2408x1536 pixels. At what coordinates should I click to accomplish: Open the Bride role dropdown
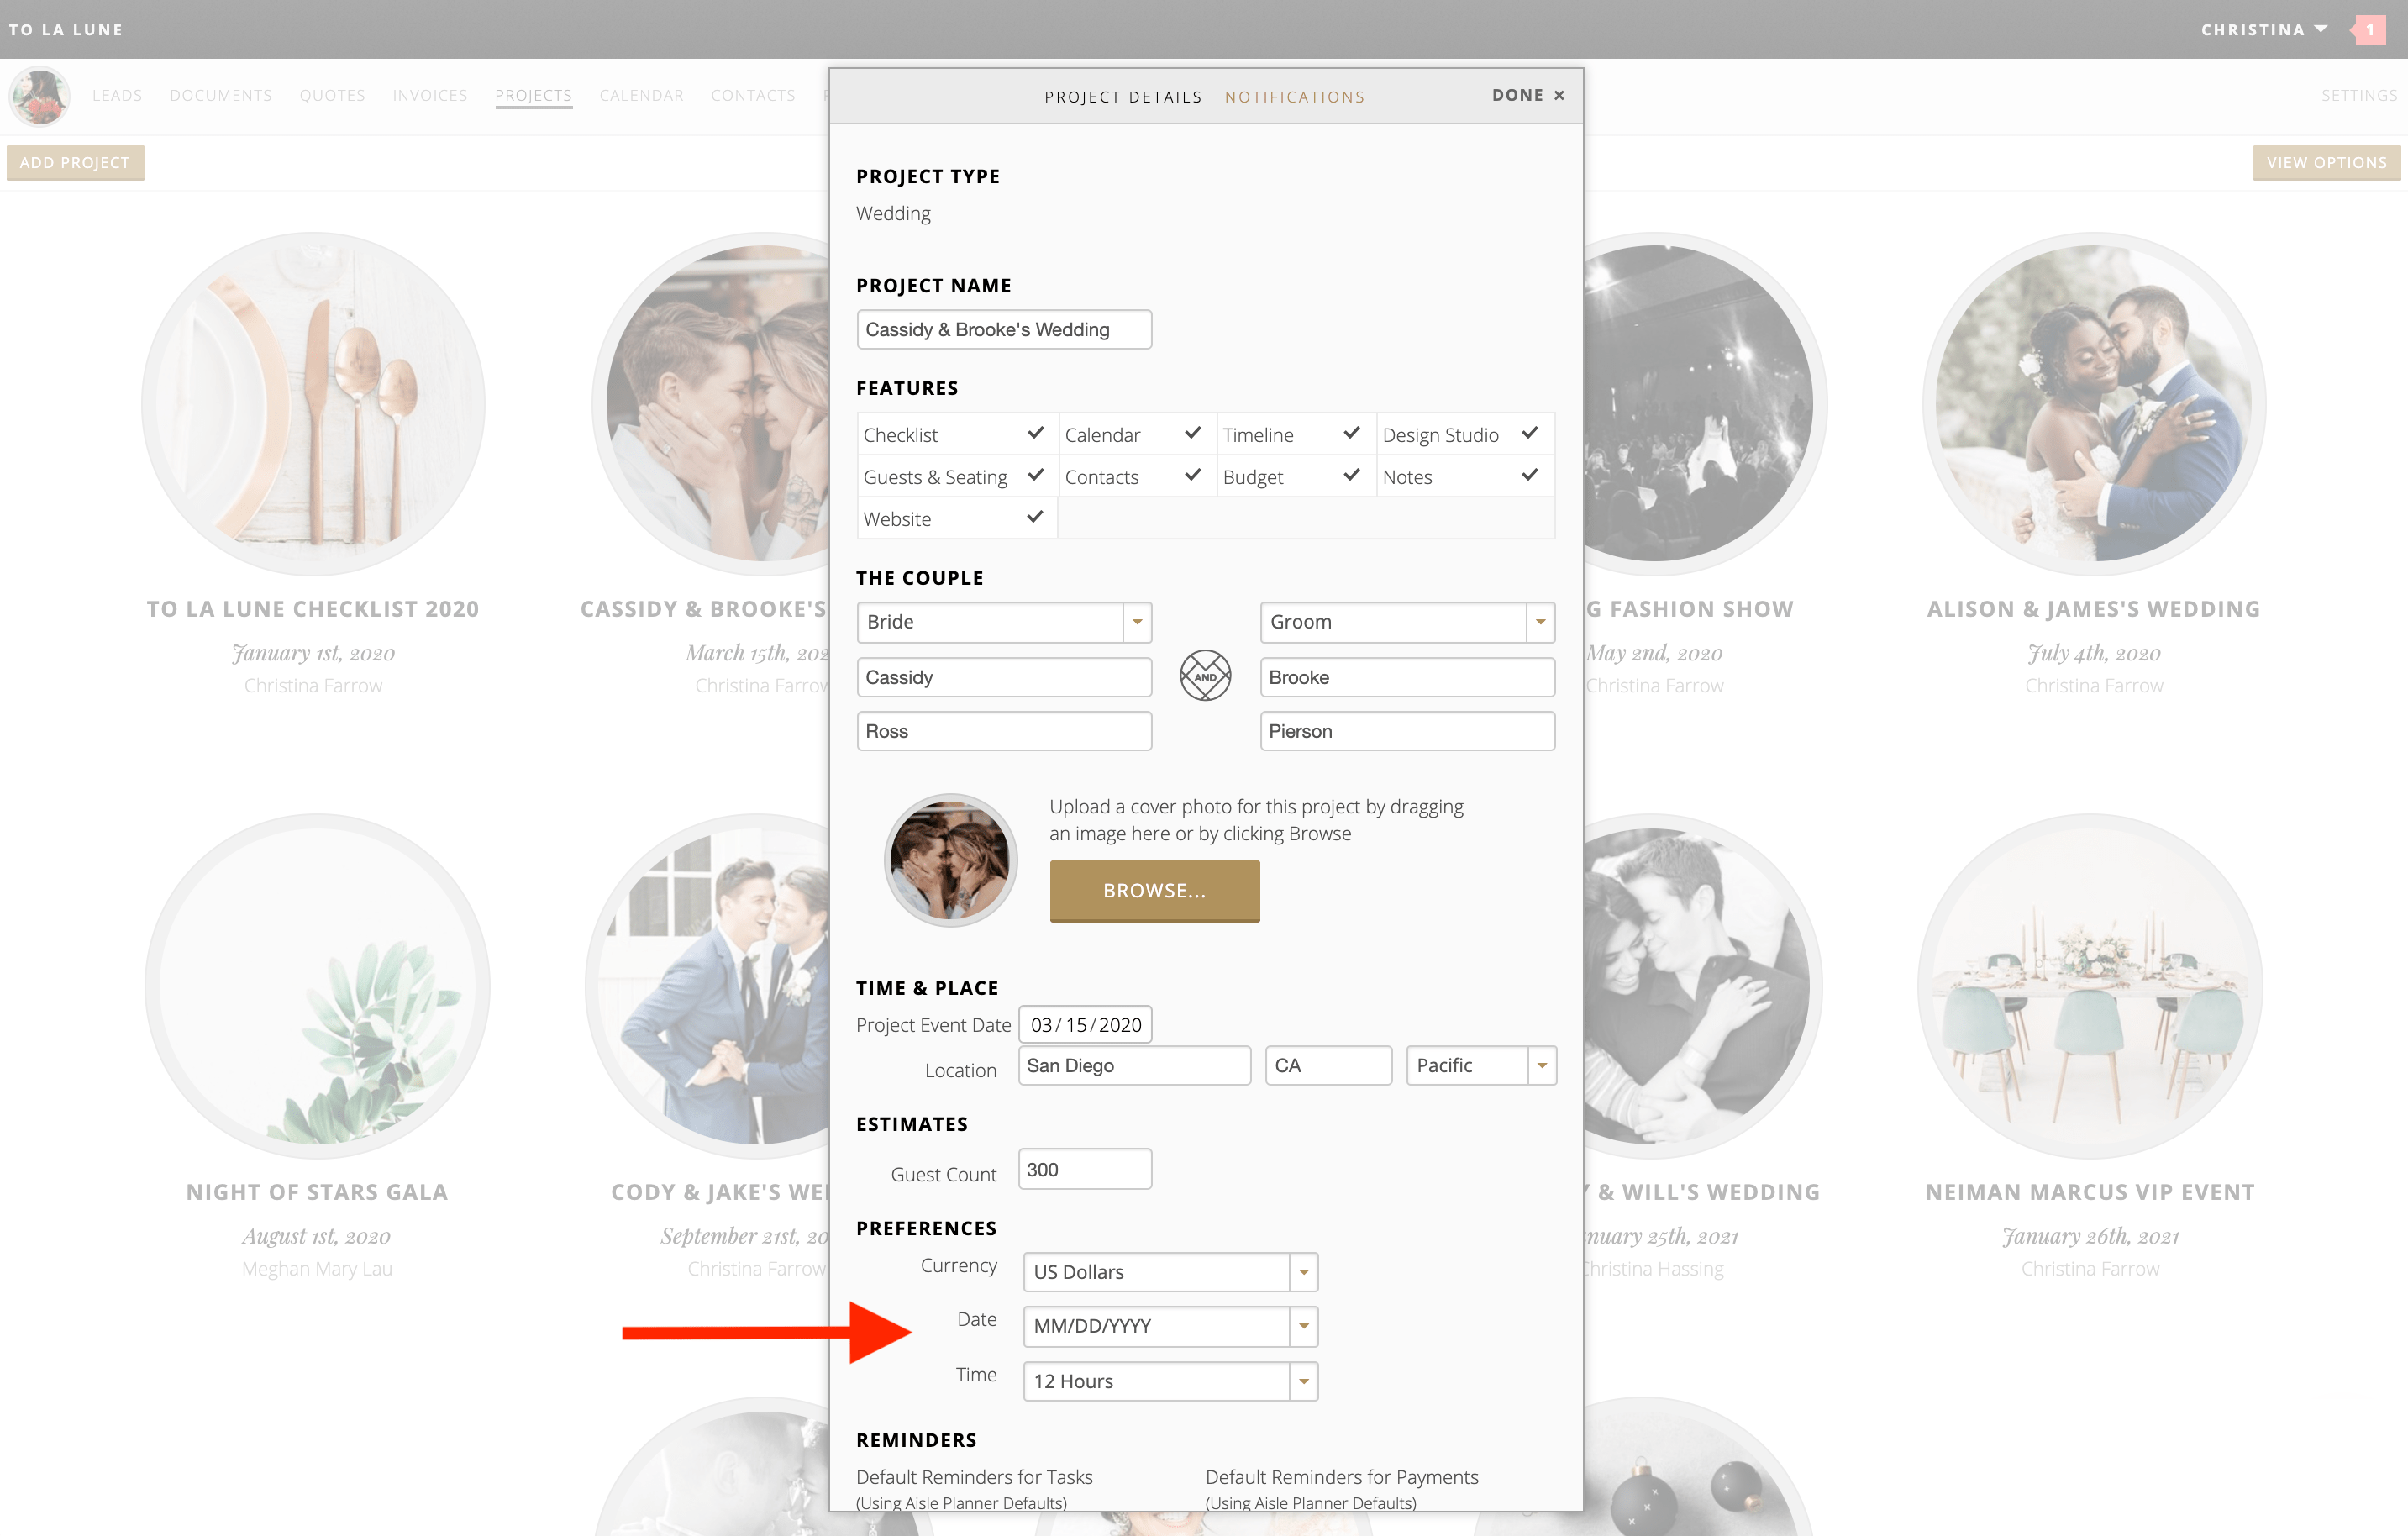tap(1136, 622)
